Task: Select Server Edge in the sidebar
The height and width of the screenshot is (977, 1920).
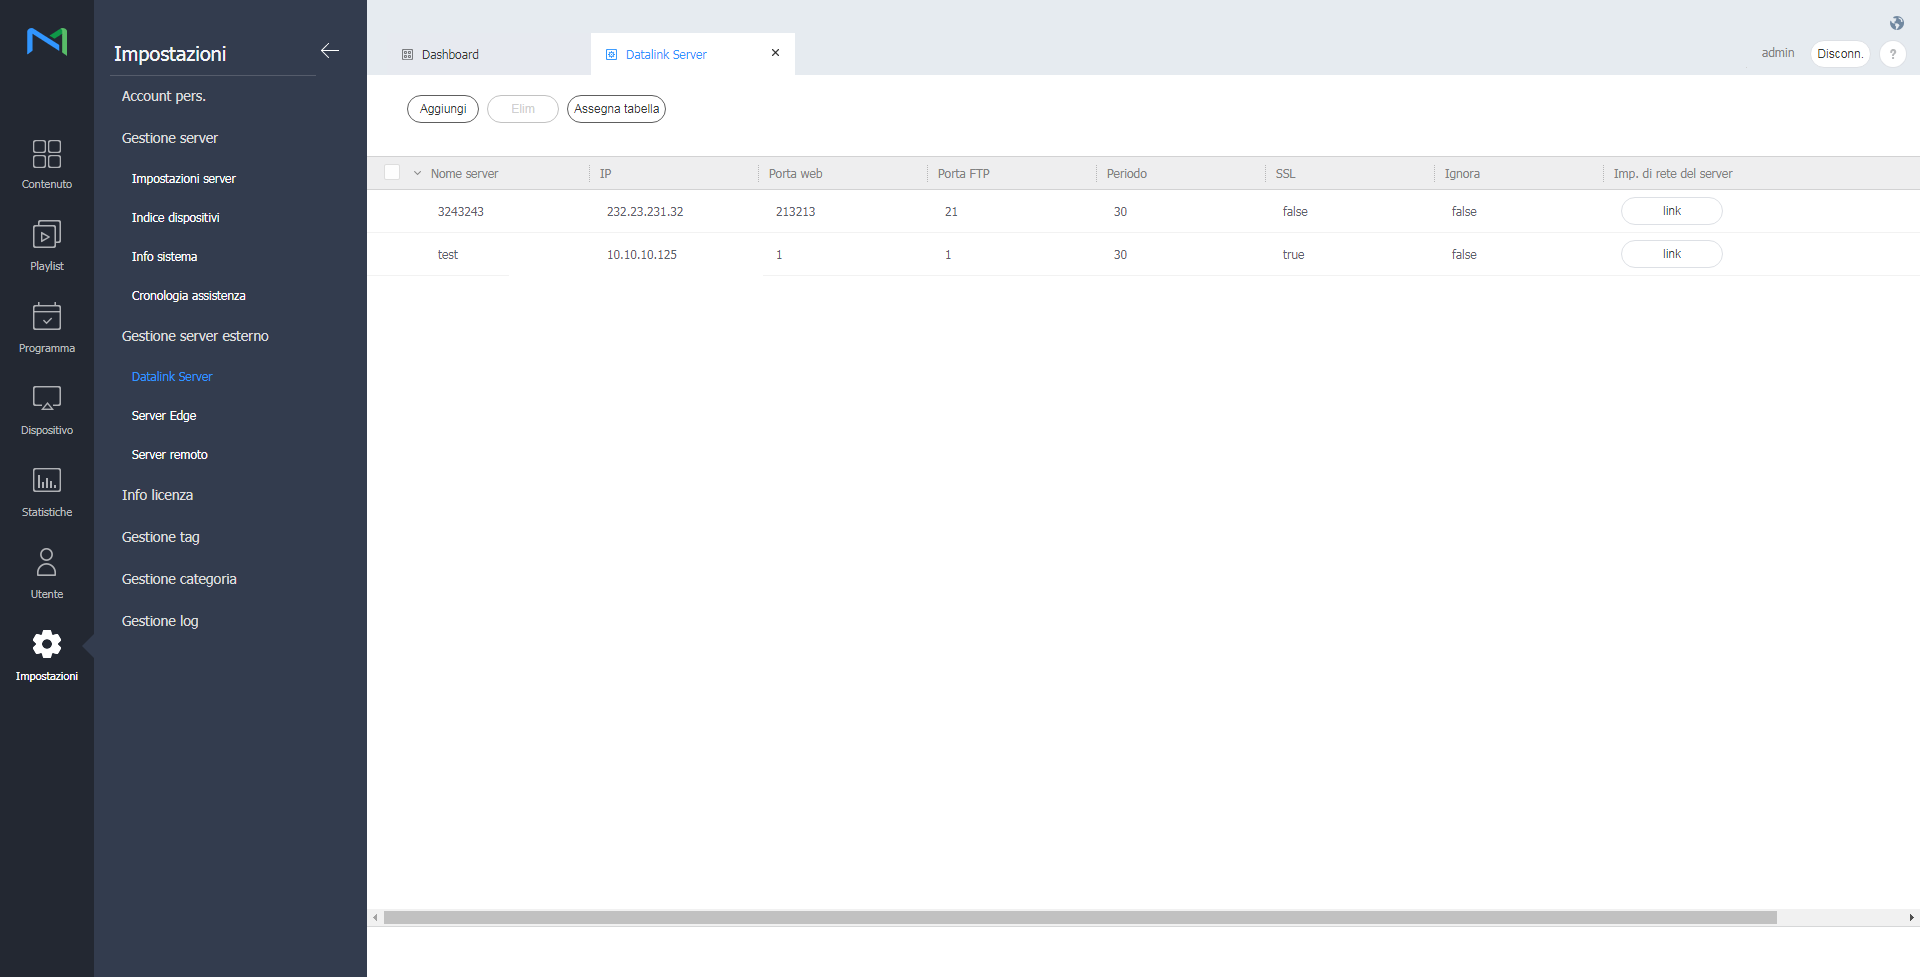Action: (x=164, y=416)
